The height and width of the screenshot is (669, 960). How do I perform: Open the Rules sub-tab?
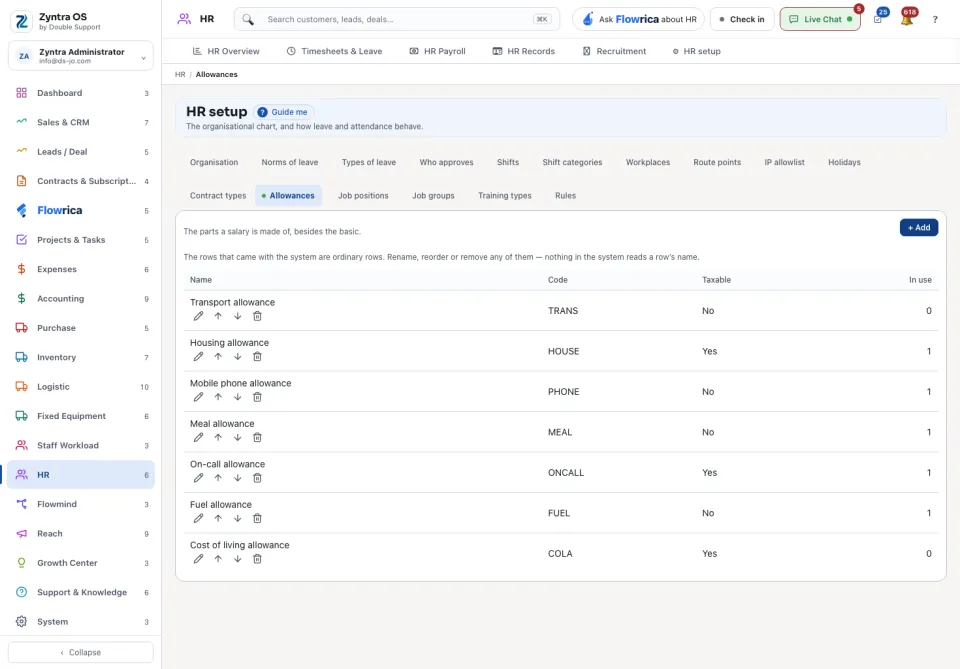(x=565, y=196)
